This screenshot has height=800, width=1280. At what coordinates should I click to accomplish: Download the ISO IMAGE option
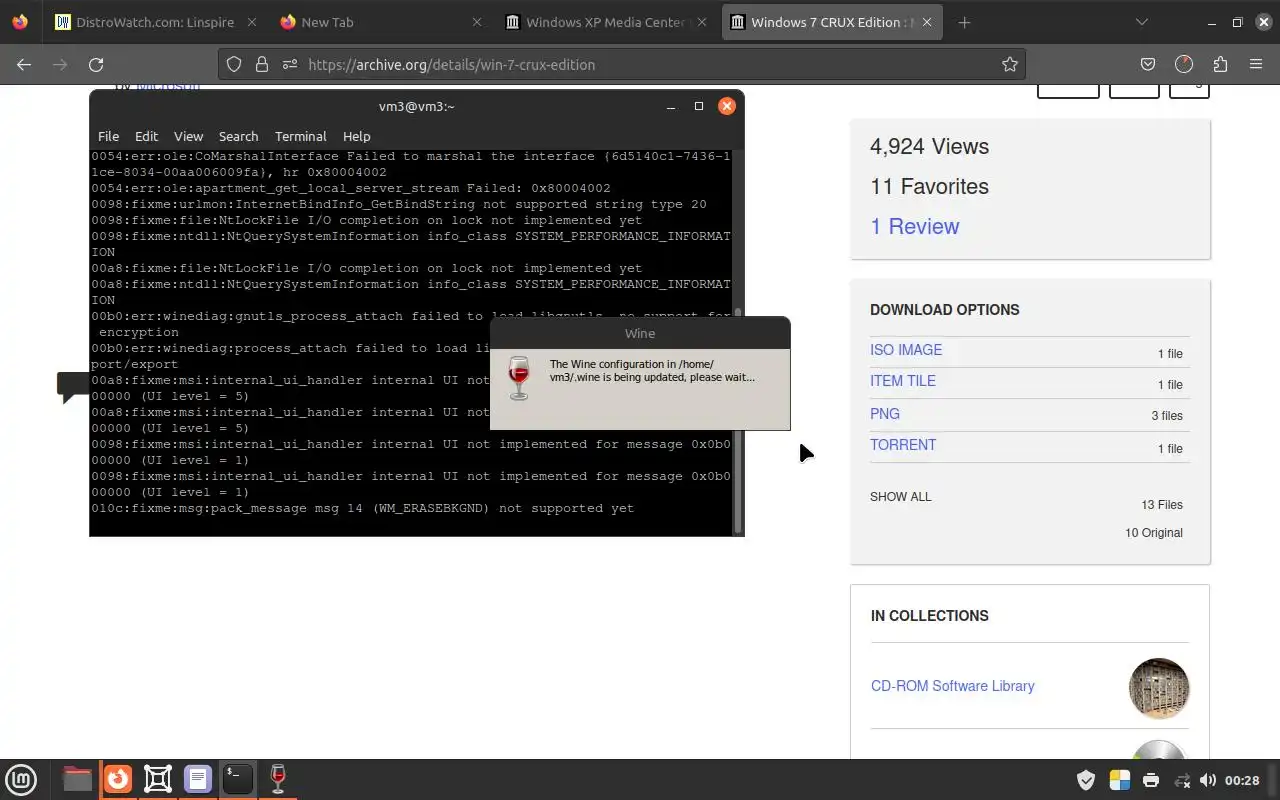pos(906,350)
